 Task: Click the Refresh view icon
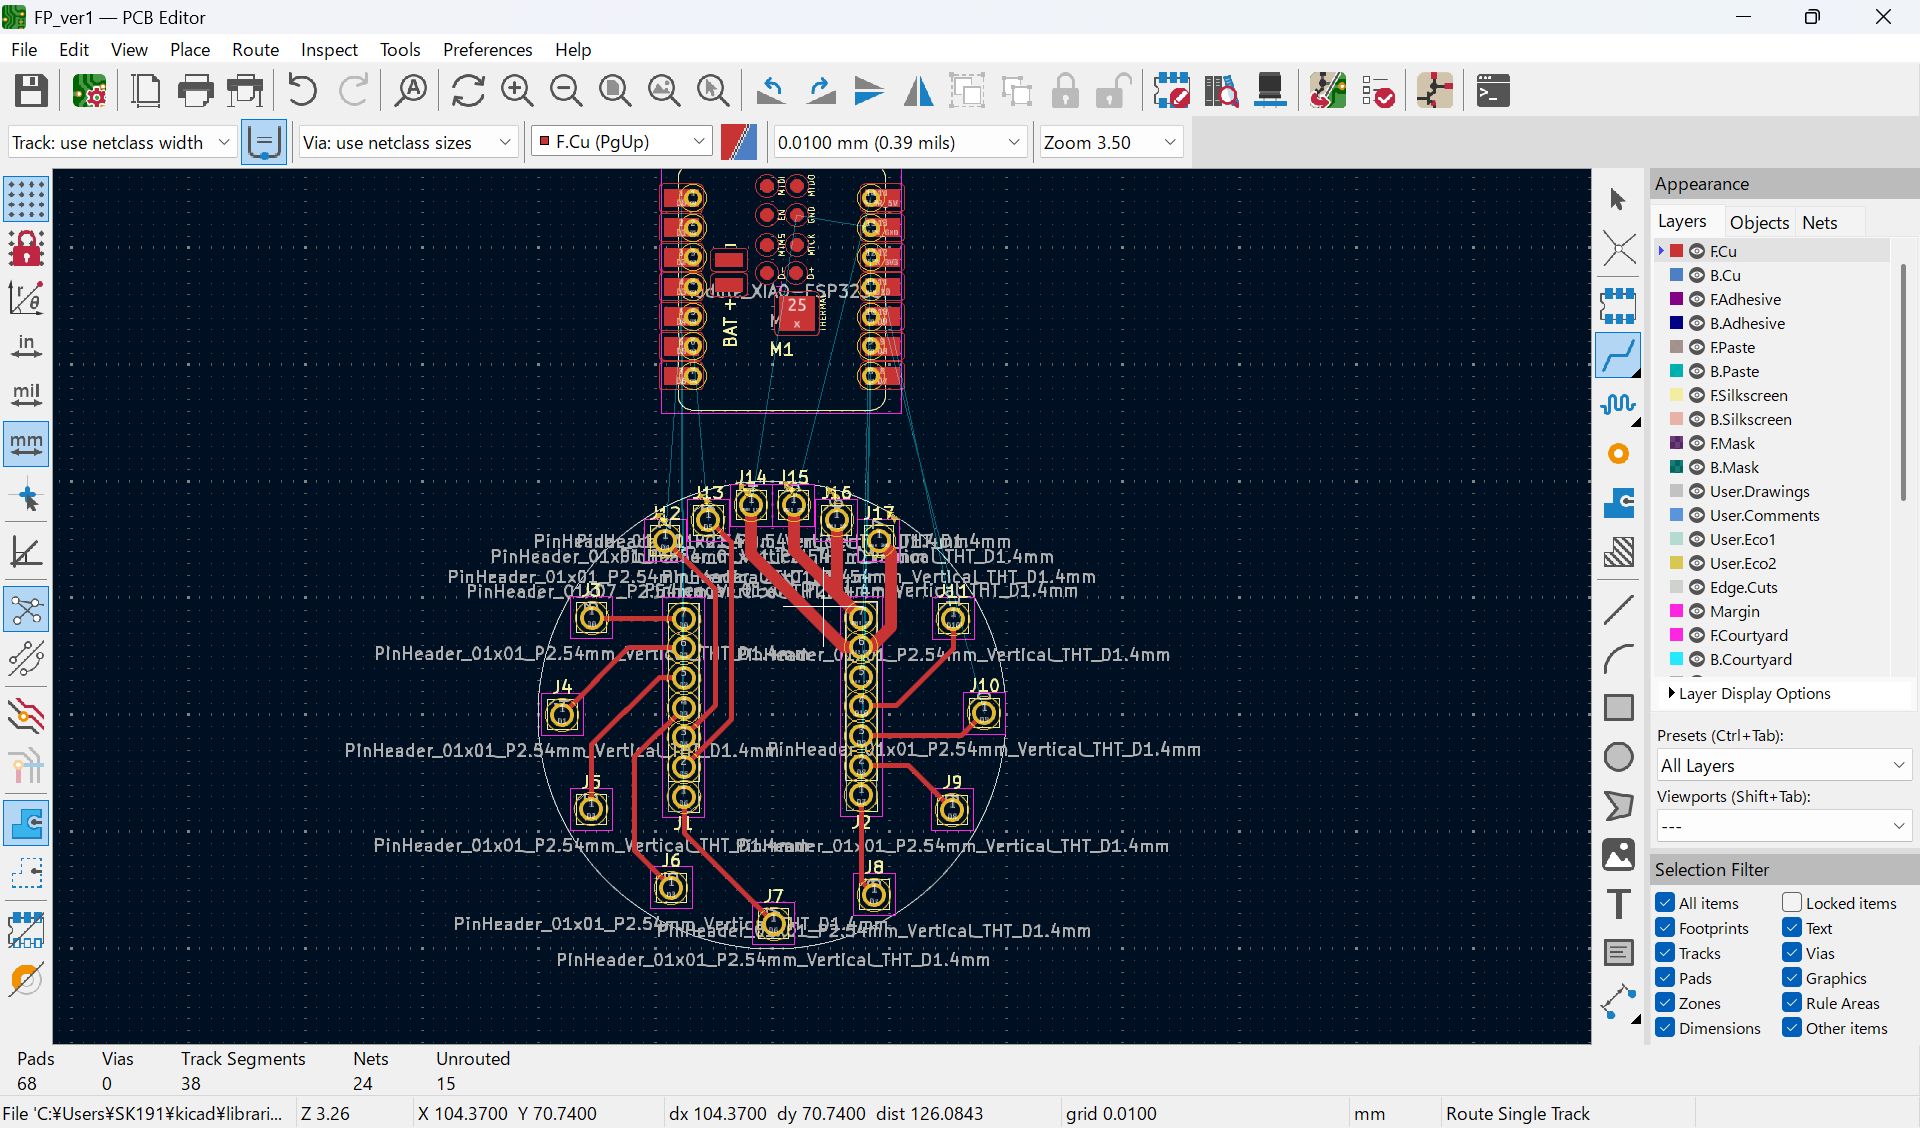coord(468,91)
